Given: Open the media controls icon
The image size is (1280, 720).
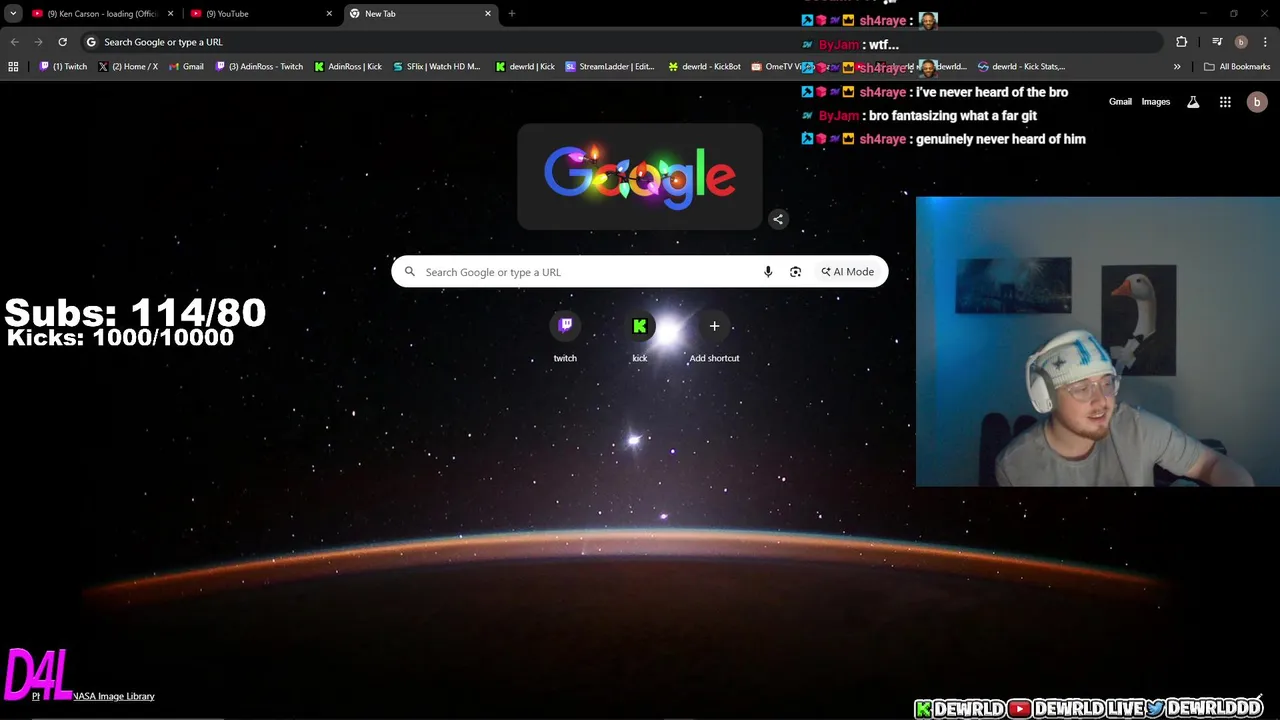Looking at the screenshot, I should point(1217,42).
